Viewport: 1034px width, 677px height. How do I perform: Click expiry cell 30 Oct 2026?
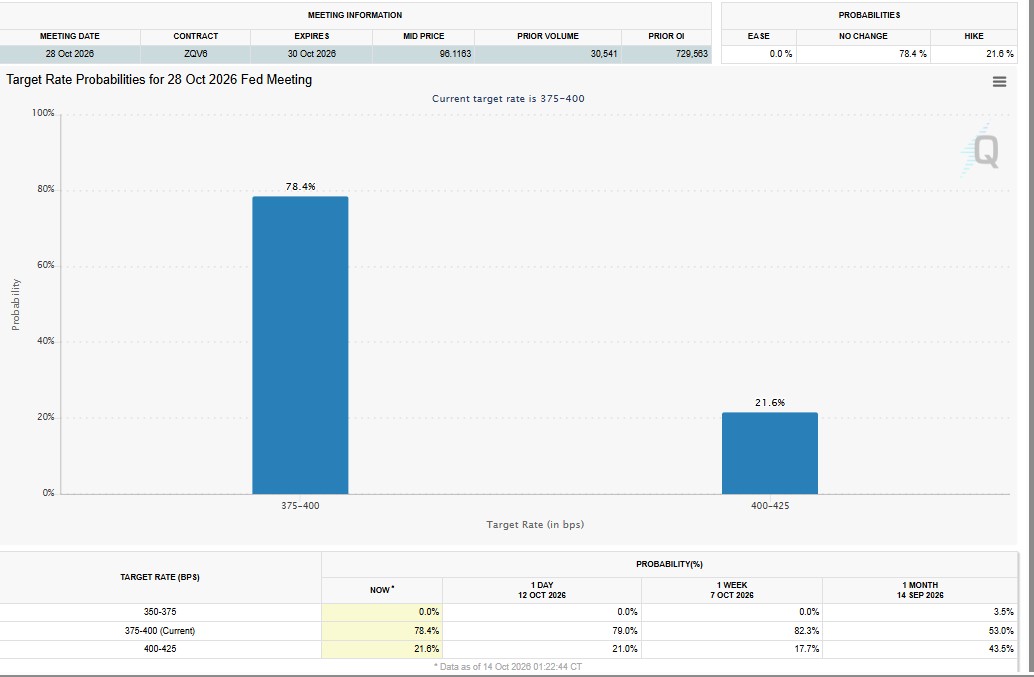pos(311,54)
